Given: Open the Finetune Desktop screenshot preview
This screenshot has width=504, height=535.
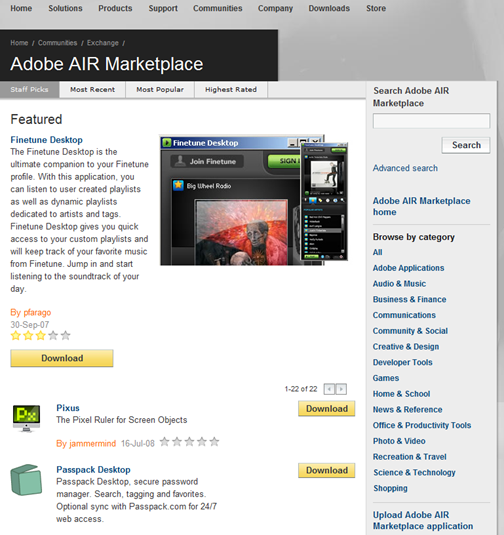Looking at the screenshot, I should click(254, 200).
